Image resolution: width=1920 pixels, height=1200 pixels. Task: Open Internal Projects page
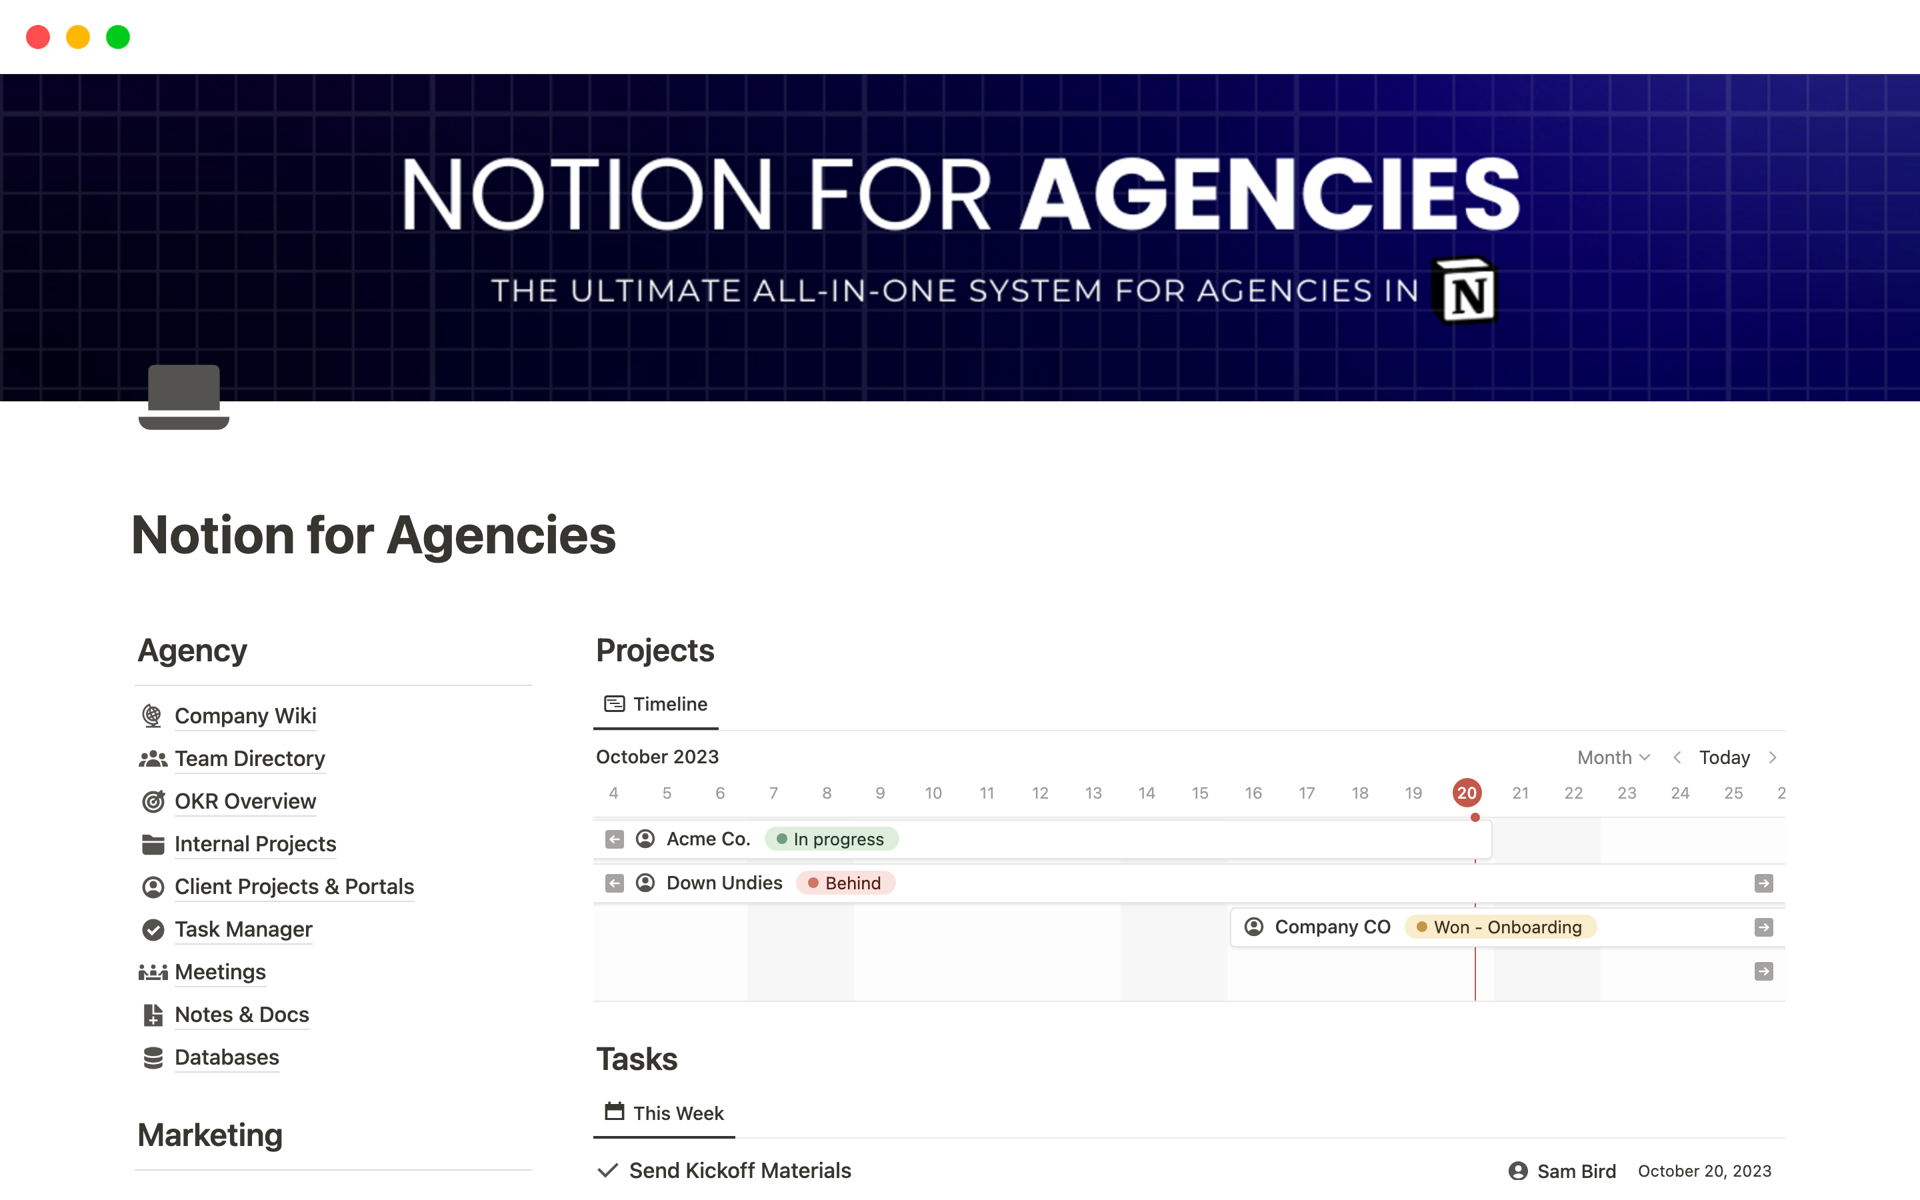pyautogui.click(x=253, y=843)
